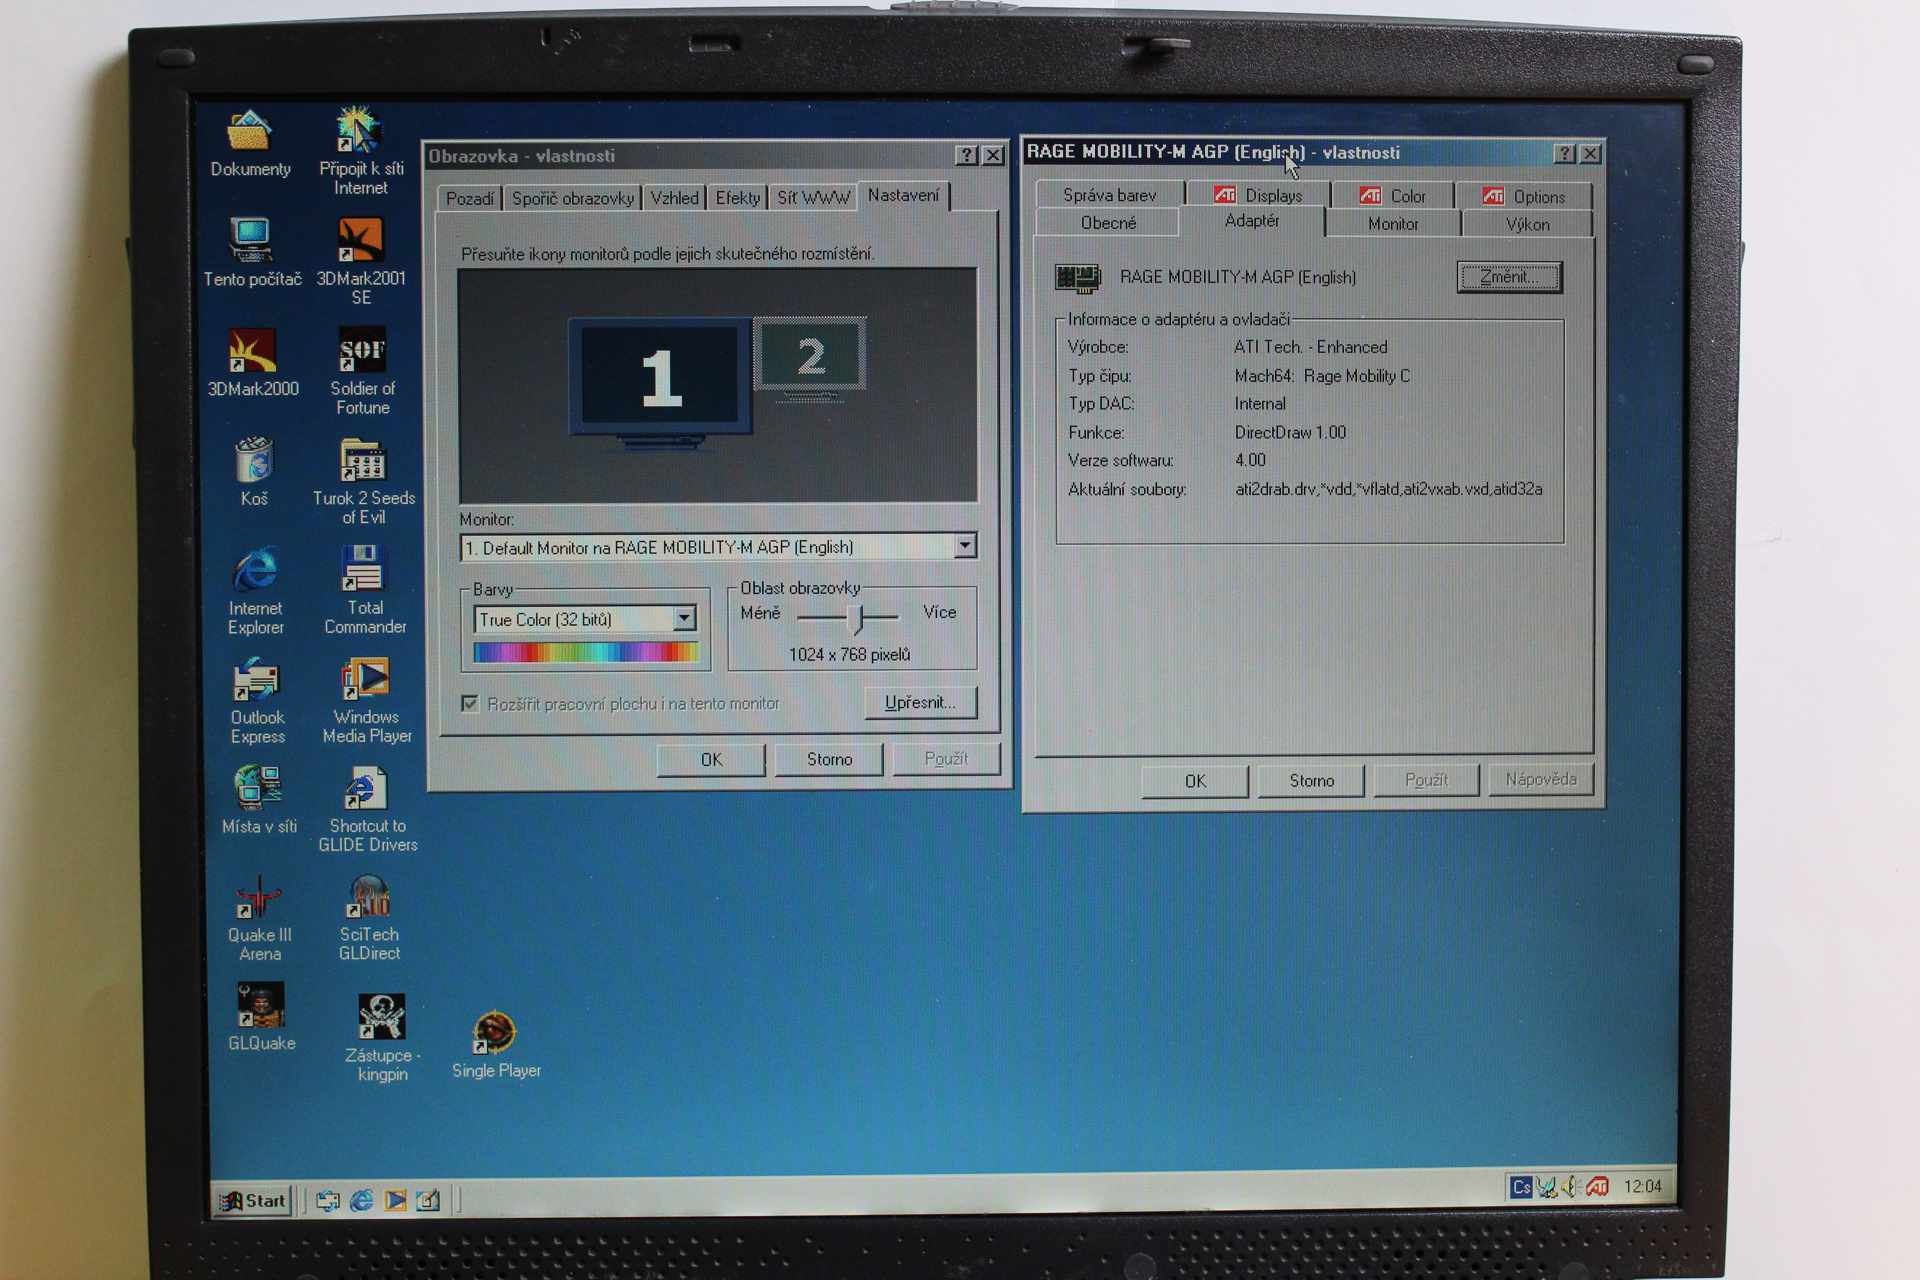
Task: Click the graphics adapter card icon
Action: click(1078, 277)
